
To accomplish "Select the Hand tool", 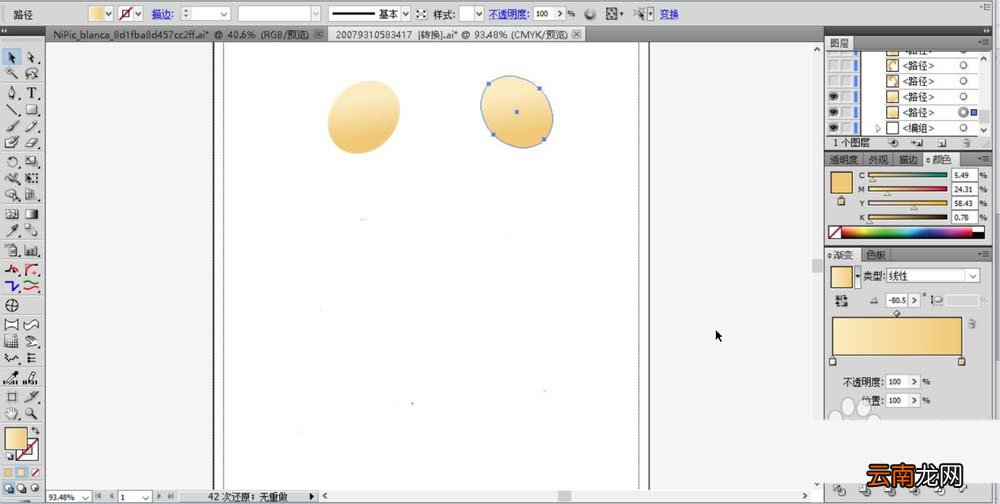I will [x=11, y=413].
